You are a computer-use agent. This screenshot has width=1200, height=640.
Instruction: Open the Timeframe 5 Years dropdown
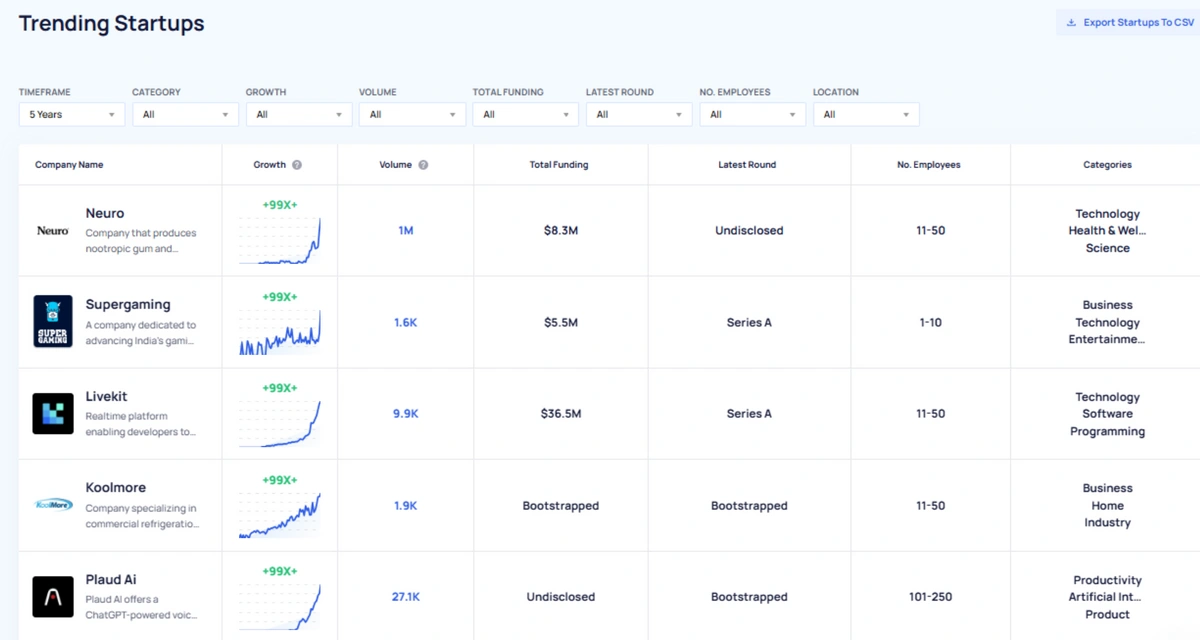pos(72,115)
